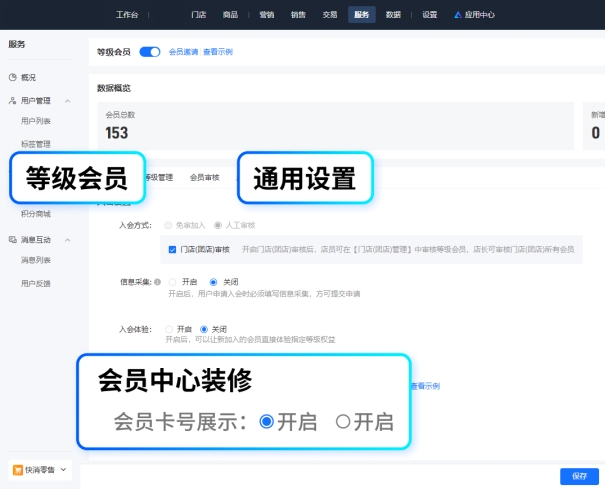605x489 pixels.
Task: Click the 概况 overview icon in sidebar
Action: [x=12, y=77]
